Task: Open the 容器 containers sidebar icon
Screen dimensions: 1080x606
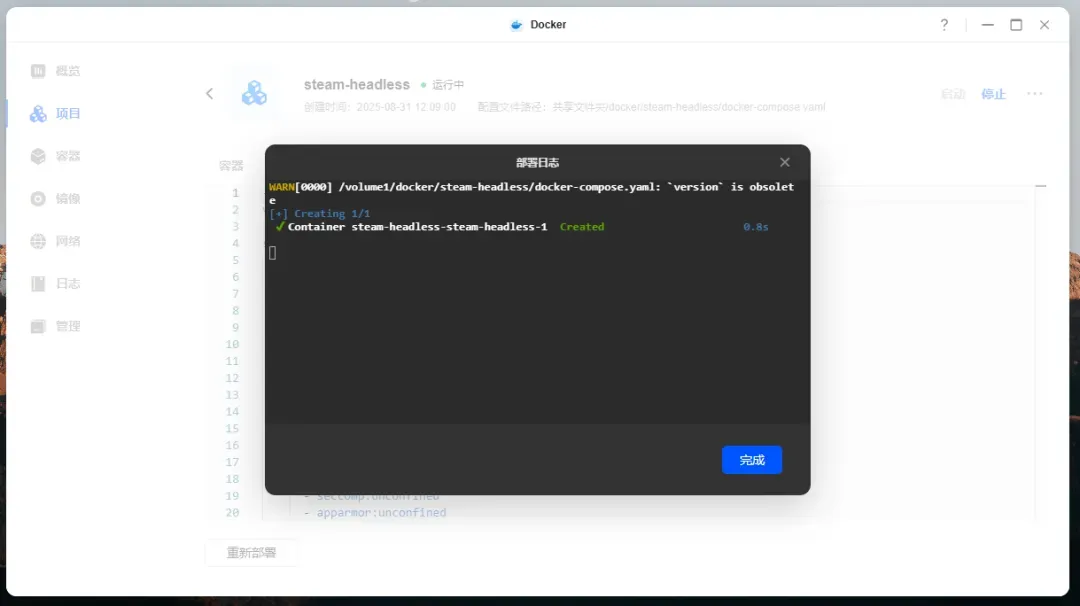Action: click(x=38, y=156)
